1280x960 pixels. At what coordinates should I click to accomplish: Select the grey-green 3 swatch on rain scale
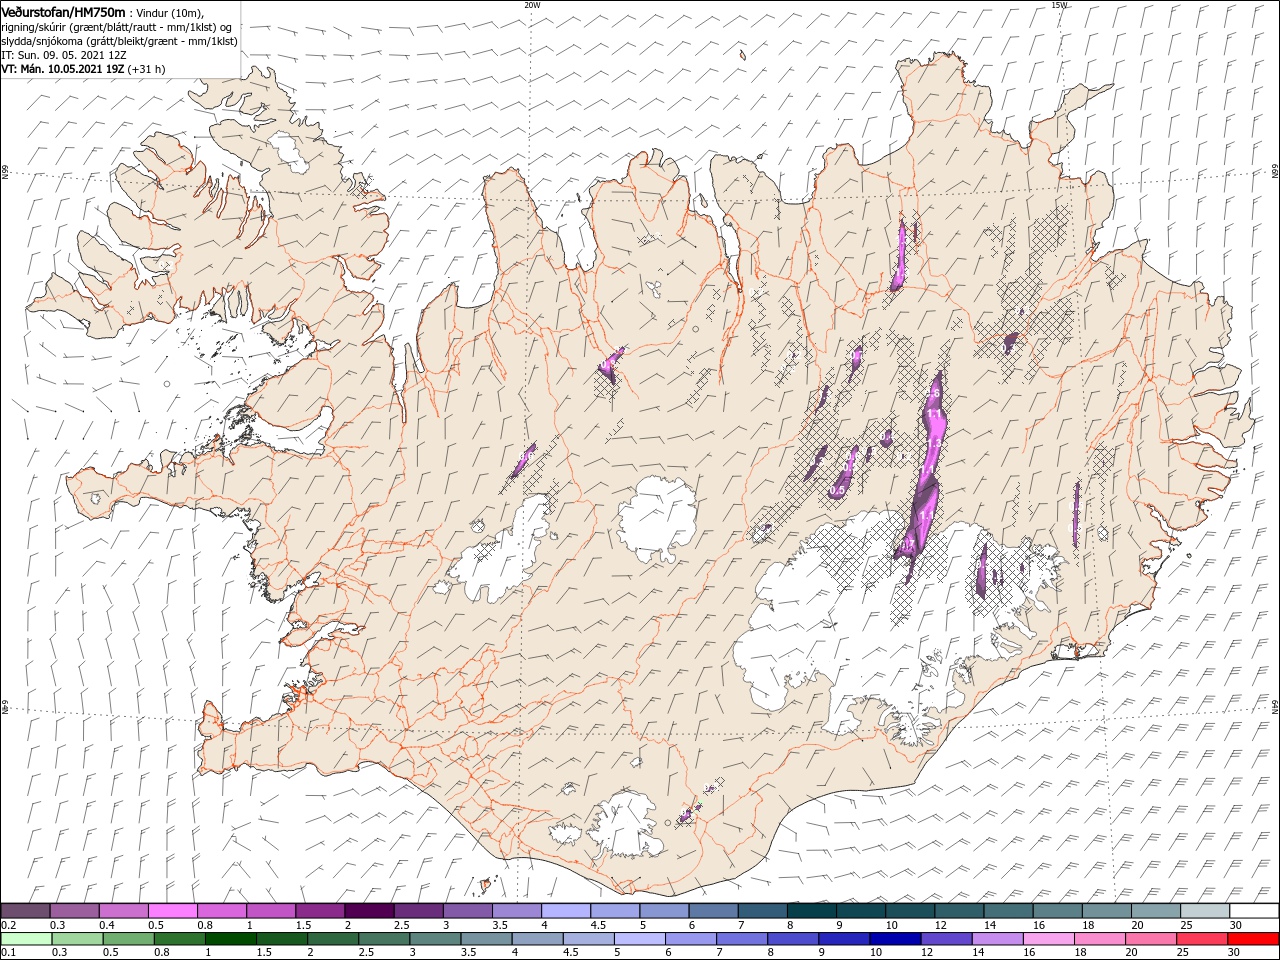pyautogui.click(x=435, y=939)
